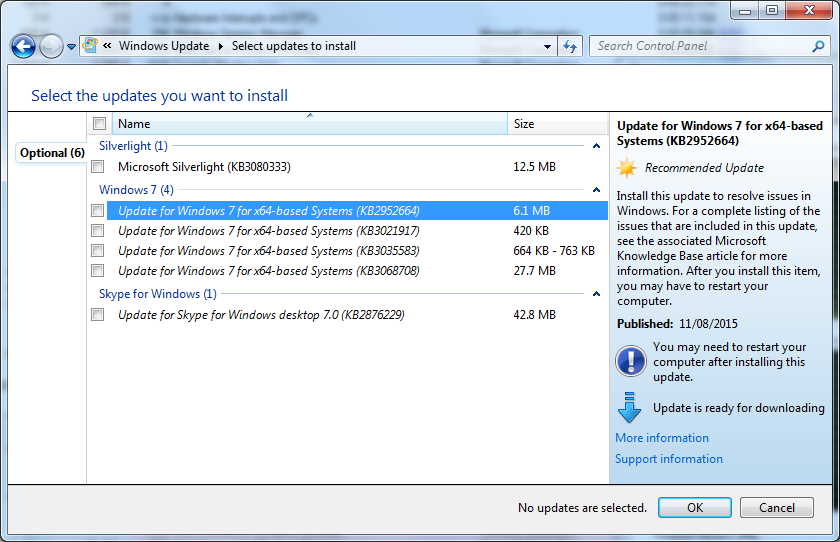Select the KB3068708 update row text

pyautogui.click(x=268, y=271)
